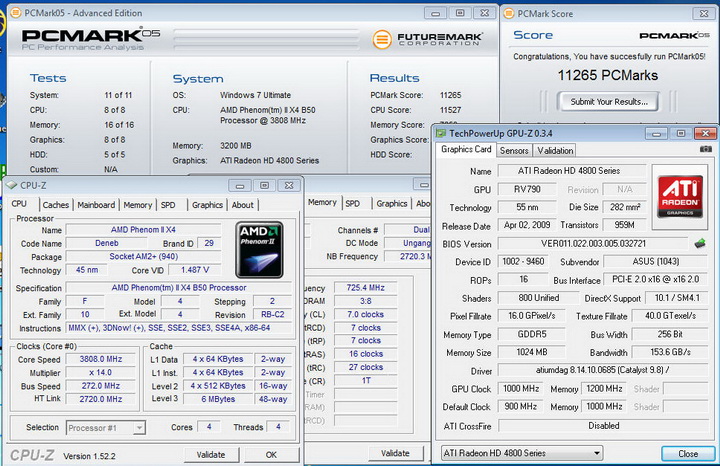This screenshot has height=466, width=720.
Task: Click the Core Speed 3808.0 MHz value
Action: pos(101,359)
